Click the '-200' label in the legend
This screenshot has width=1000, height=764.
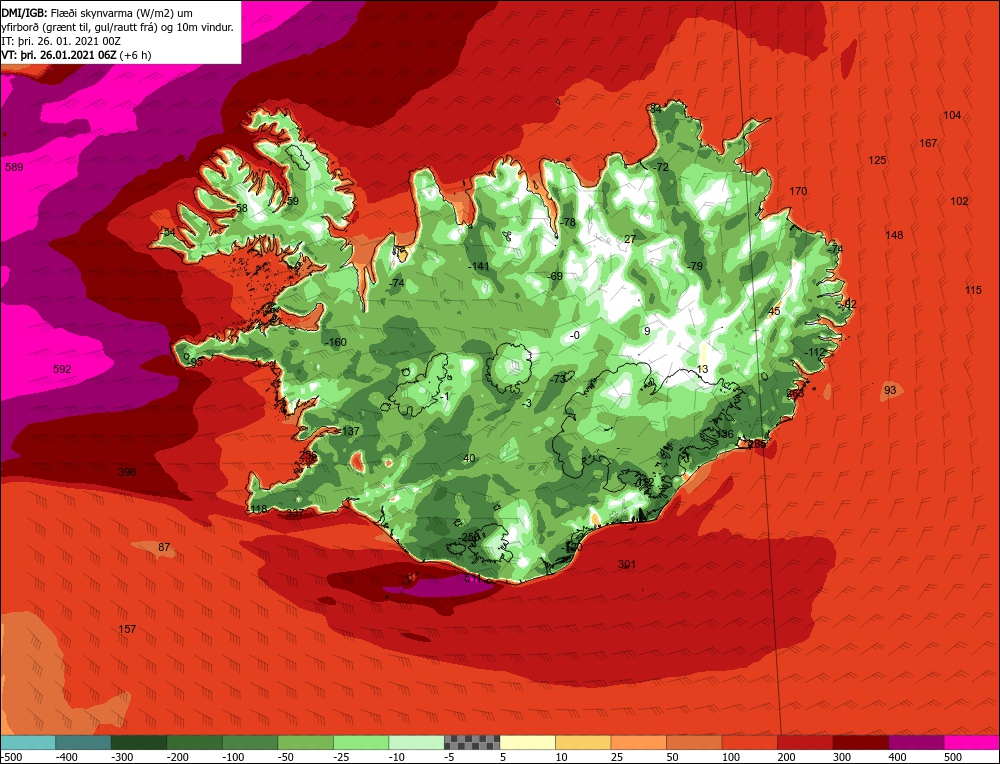tap(176, 757)
